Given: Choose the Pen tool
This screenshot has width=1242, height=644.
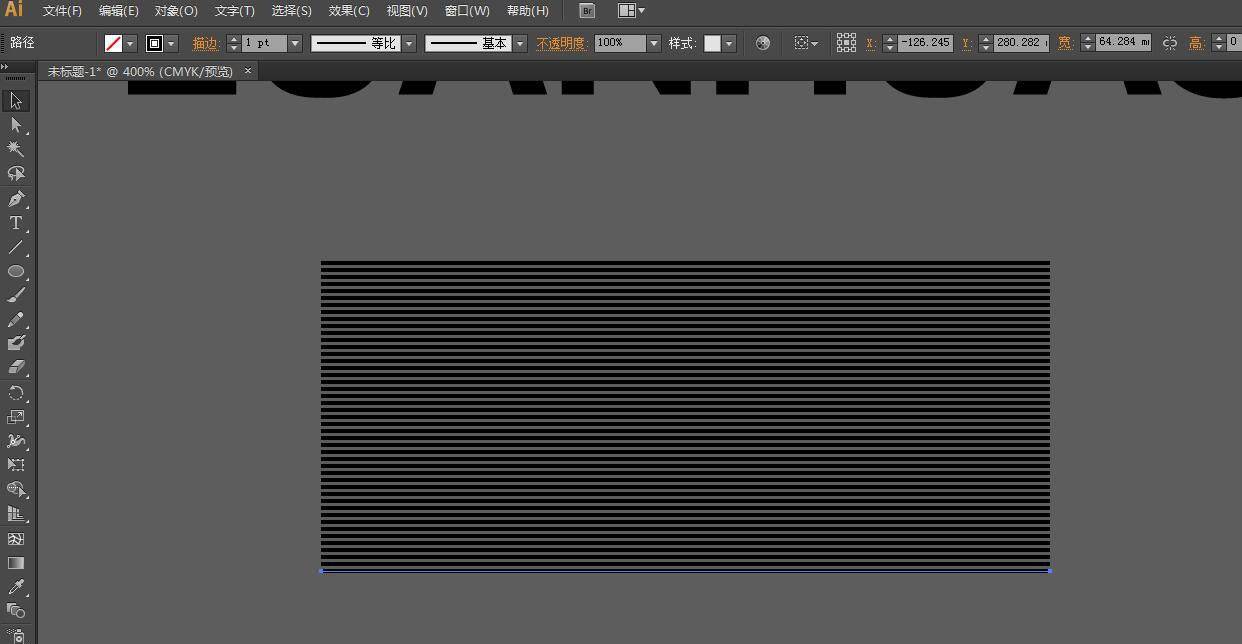Looking at the screenshot, I should coord(16,199).
